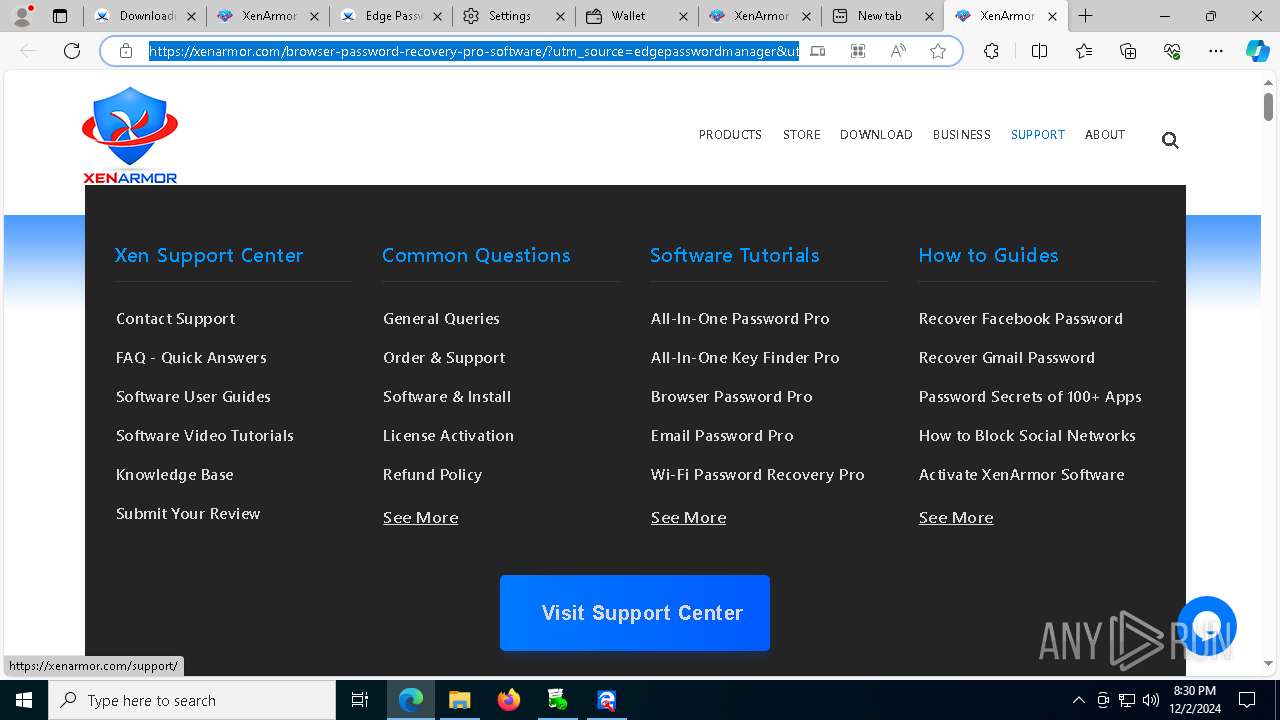Open Browser Password Pro tutorial

click(x=732, y=397)
